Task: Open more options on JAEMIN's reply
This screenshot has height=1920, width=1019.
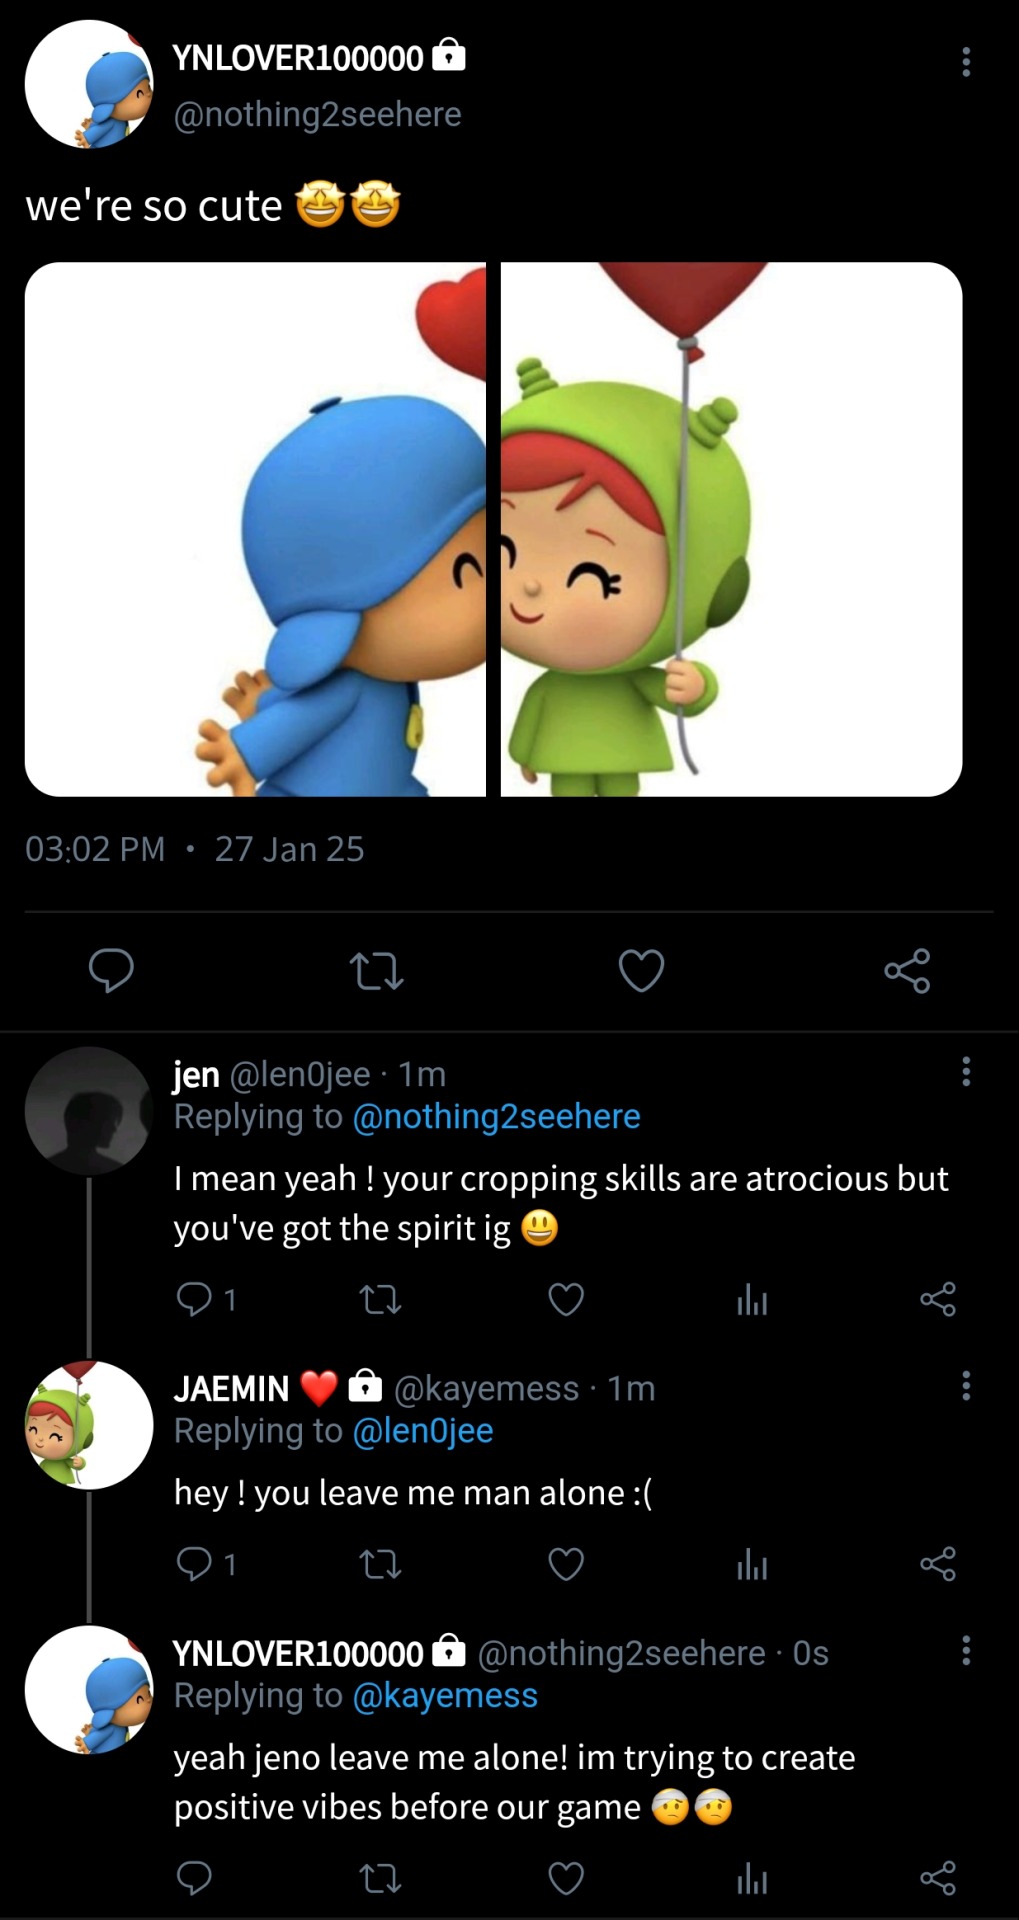Action: tap(965, 1386)
